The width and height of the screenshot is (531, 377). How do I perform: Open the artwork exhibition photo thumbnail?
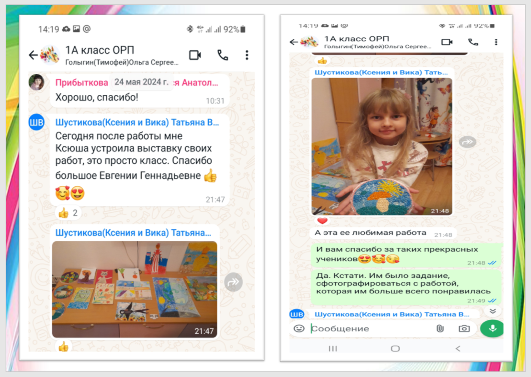(x=134, y=289)
